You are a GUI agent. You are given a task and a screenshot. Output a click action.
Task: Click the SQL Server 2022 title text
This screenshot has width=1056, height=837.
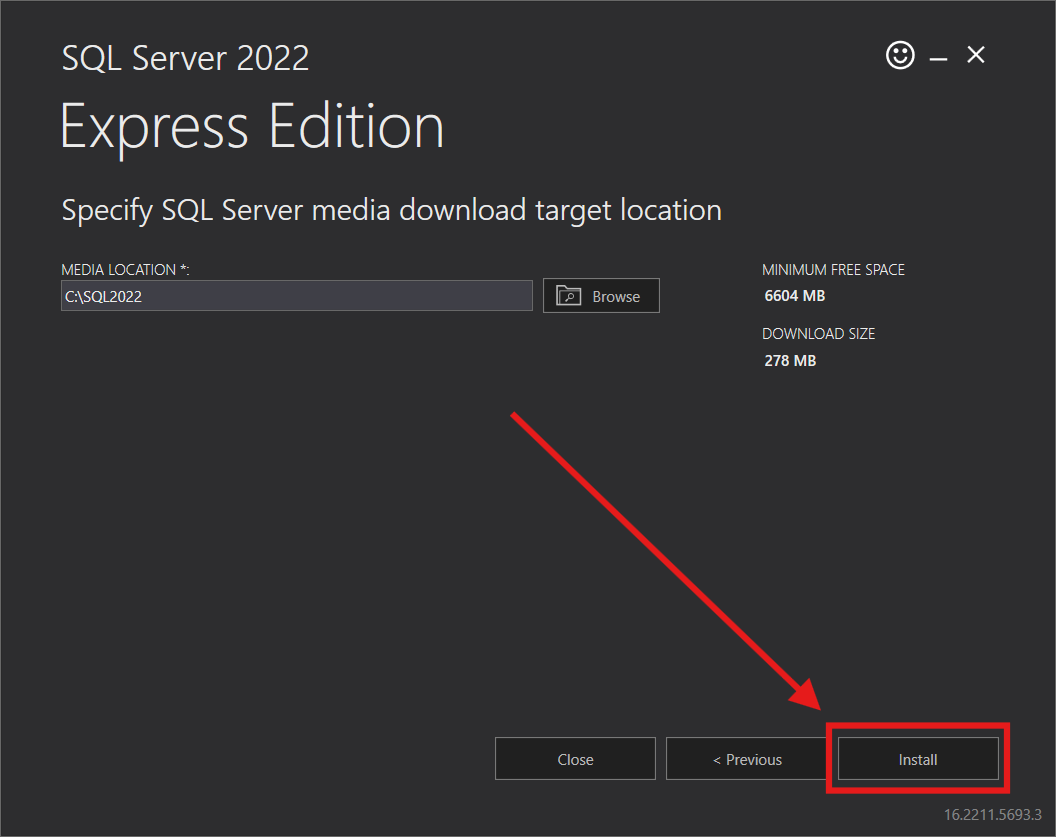click(185, 58)
